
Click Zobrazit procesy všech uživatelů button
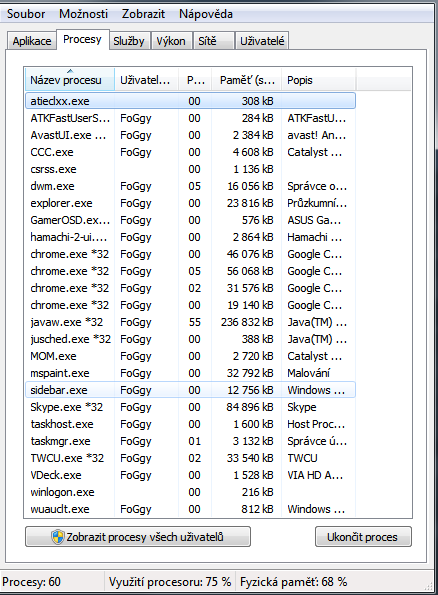(138, 537)
